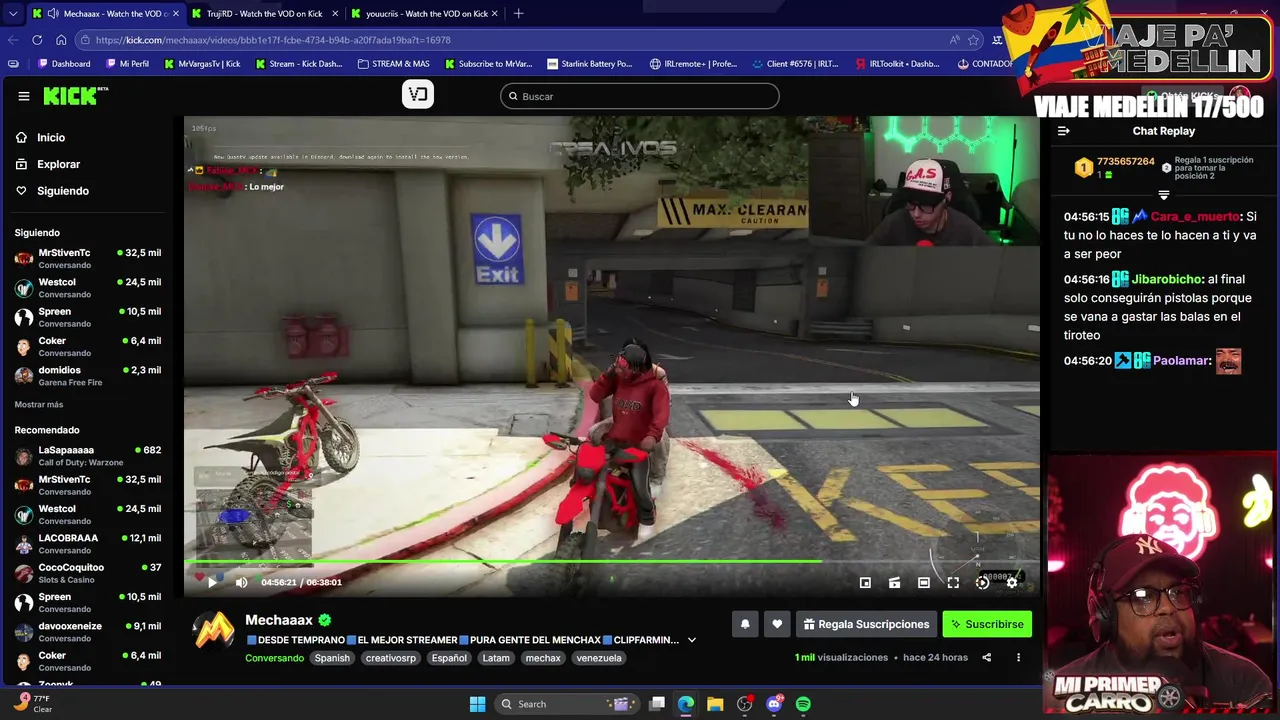
Task: Collapse the Chat Replay panel
Action: (x=1063, y=131)
